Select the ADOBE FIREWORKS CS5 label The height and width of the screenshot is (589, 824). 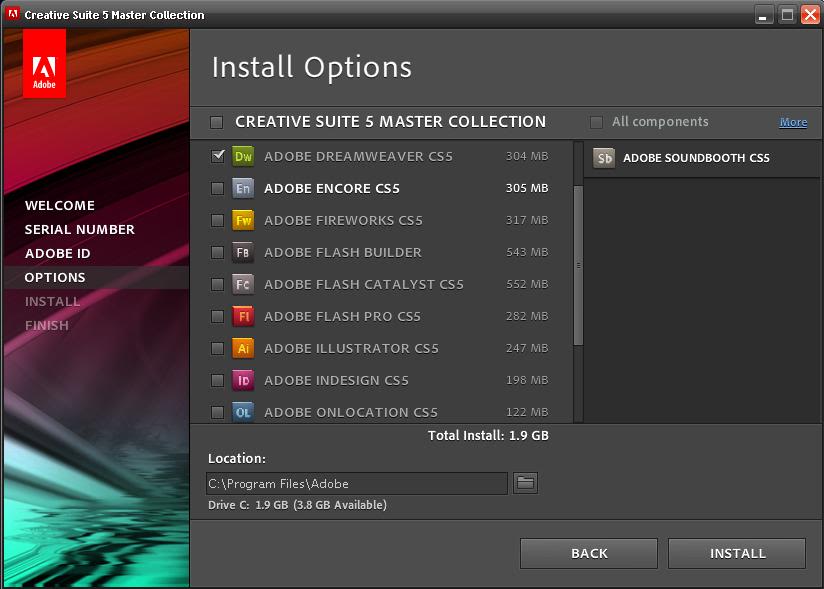pos(343,221)
